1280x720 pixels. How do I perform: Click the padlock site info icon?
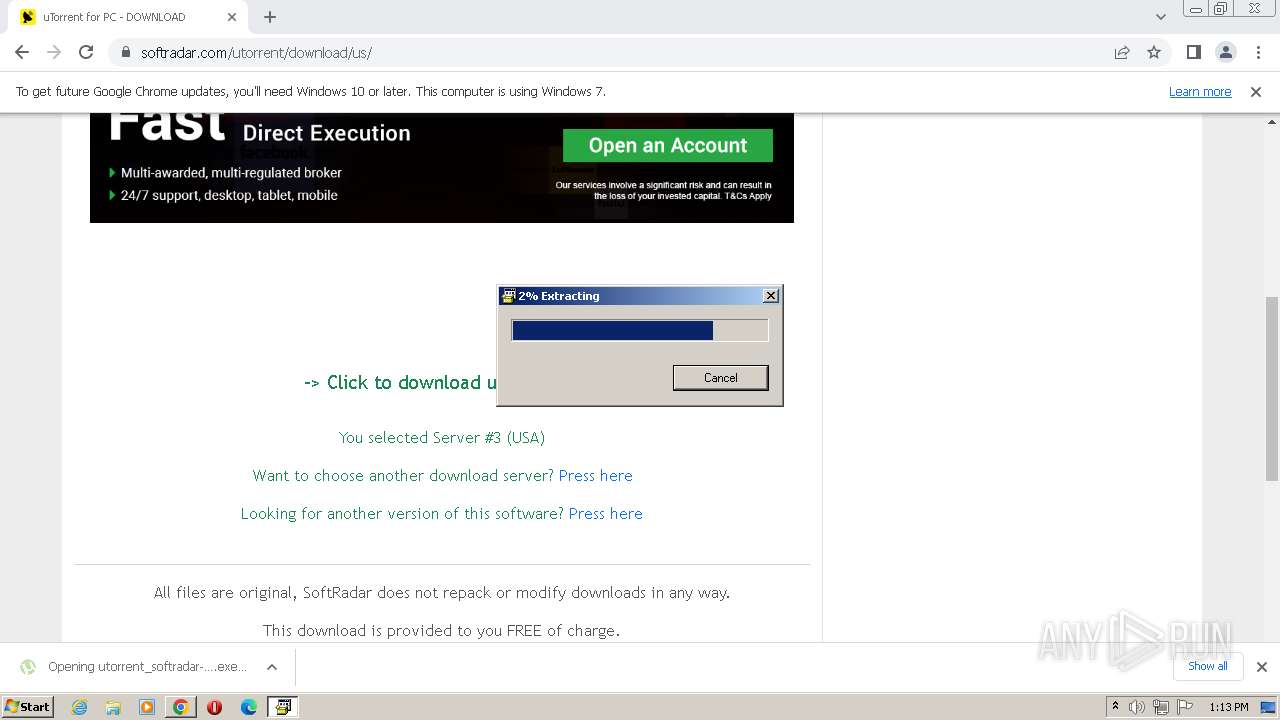[x=126, y=53]
